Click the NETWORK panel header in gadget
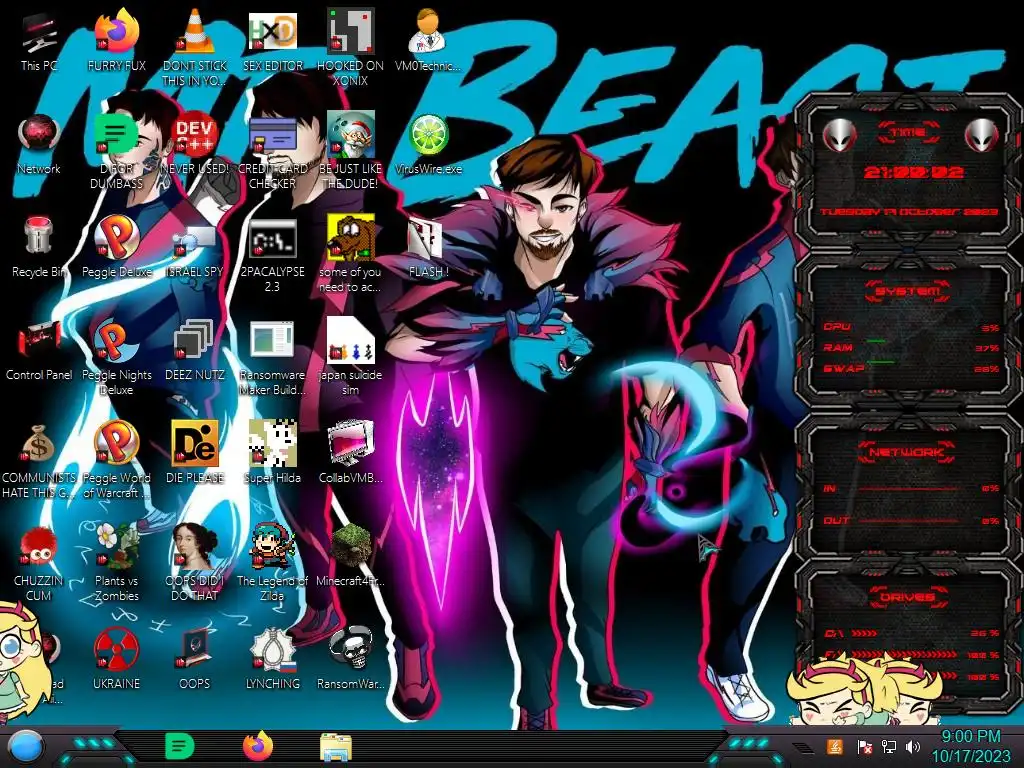1024x768 pixels. tap(908, 452)
